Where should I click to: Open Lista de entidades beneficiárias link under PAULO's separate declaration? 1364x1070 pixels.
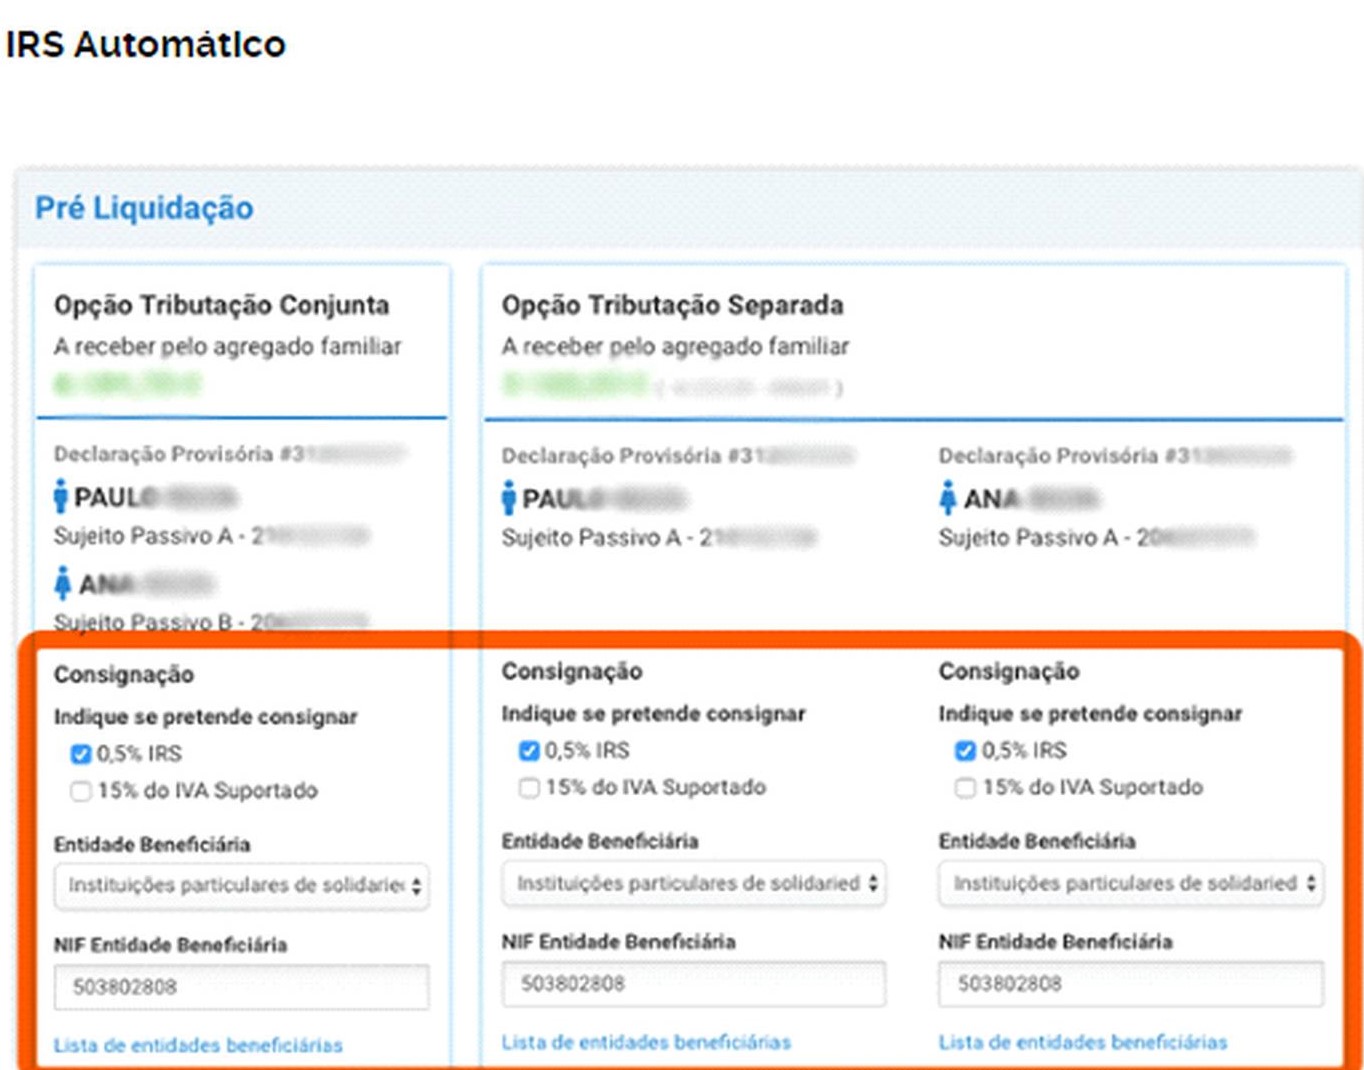[x=646, y=1042]
